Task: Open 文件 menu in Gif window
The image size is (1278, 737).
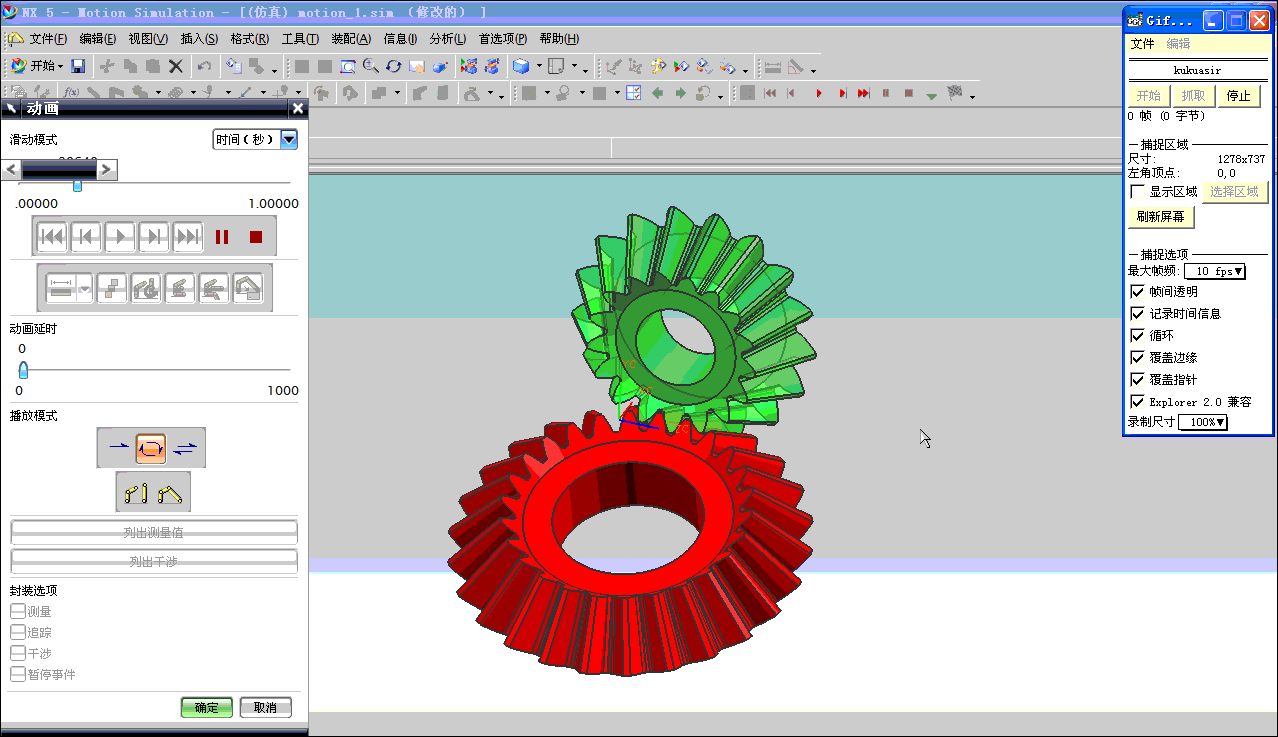Action: coord(1142,44)
